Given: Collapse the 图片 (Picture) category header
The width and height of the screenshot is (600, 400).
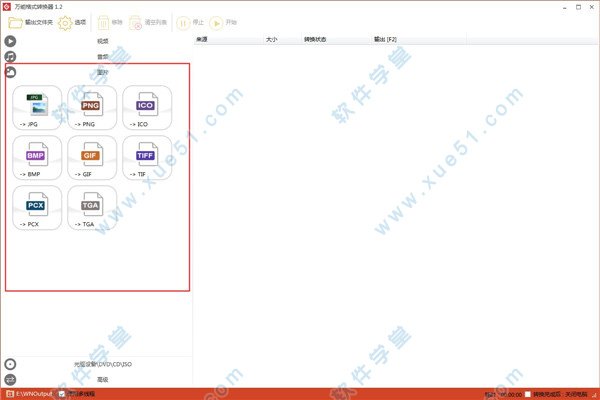Looking at the screenshot, I should (103, 72).
